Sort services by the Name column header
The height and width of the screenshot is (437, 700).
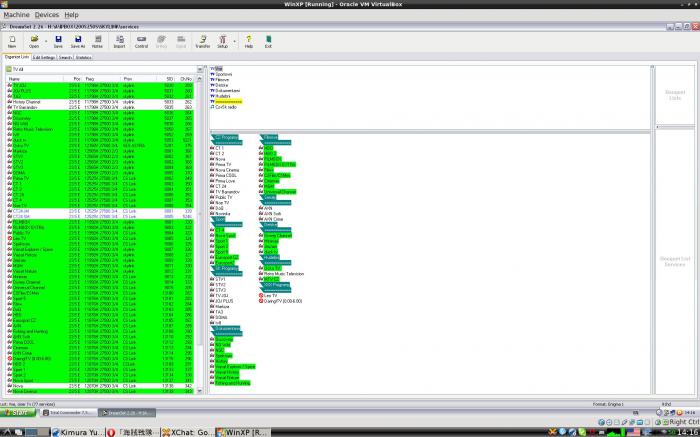click(34, 79)
